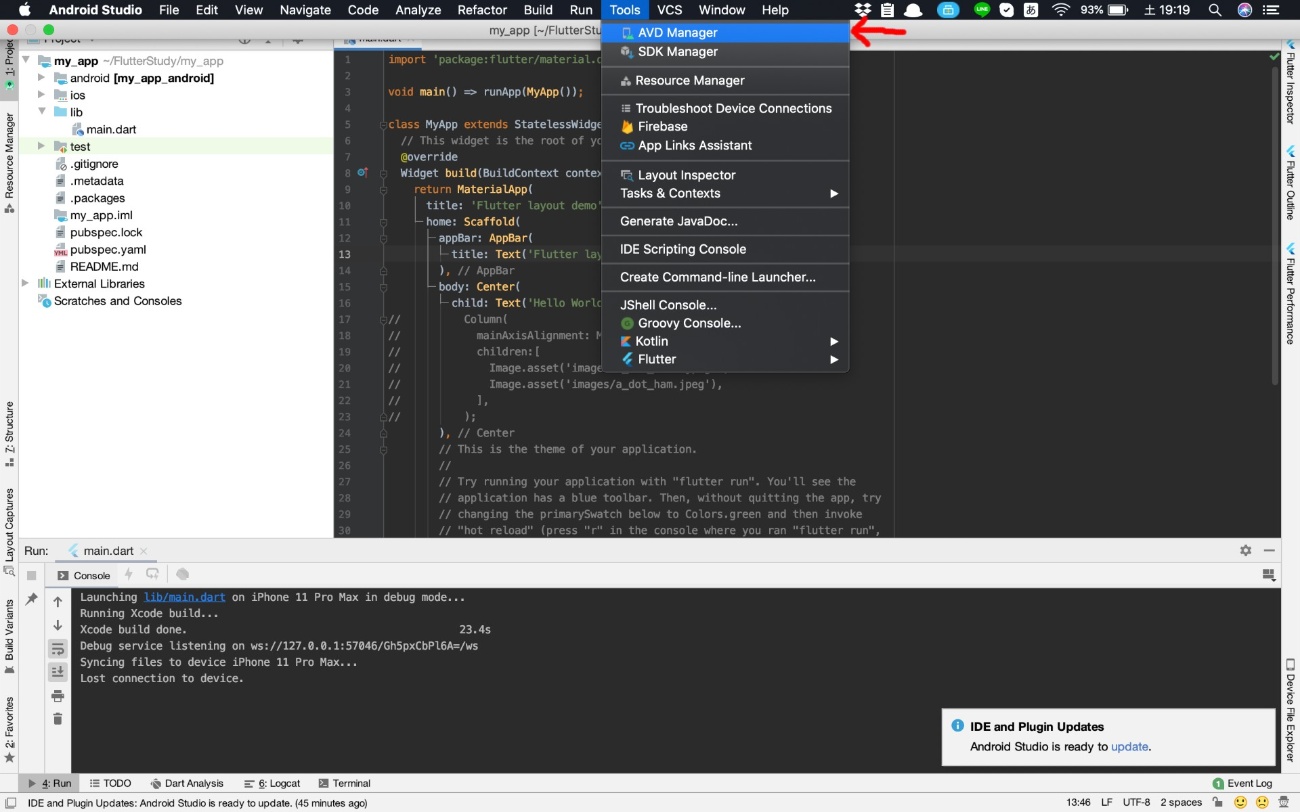Open Flutter Performance side panel
Image resolution: width=1300 pixels, height=812 pixels.
click(1290, 294)
